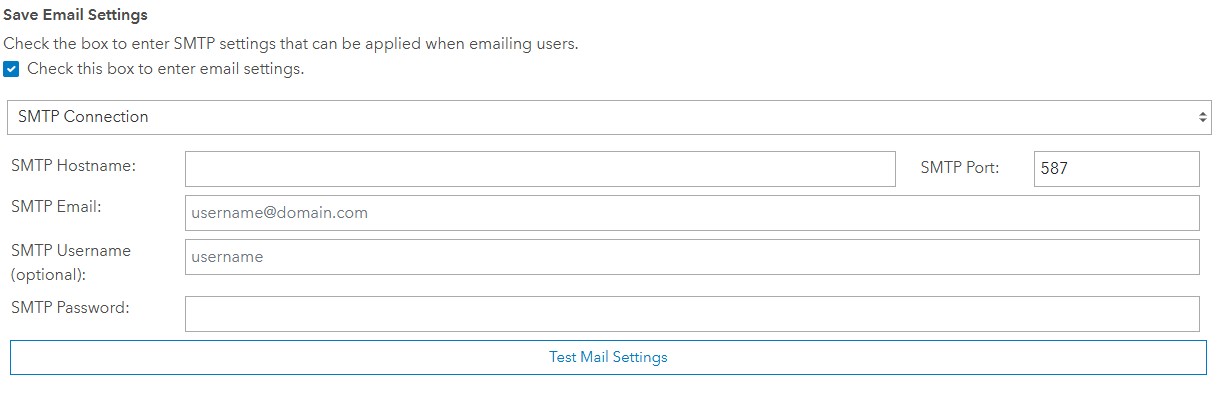Click the 'Save Email Settings' heading
Screen dimensions: 1217x403
tap(75, 15)
